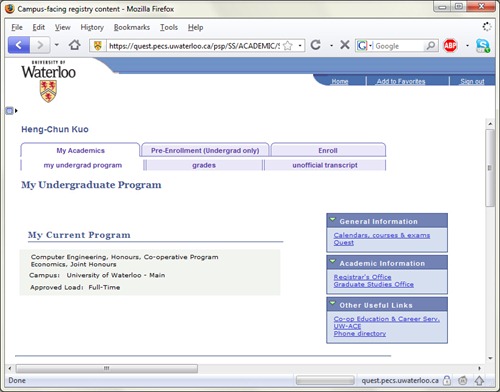Click the Heng-Chun Kuo name heading
The width and height of the screenshot is (500, 392).
(x=55, y=129)
